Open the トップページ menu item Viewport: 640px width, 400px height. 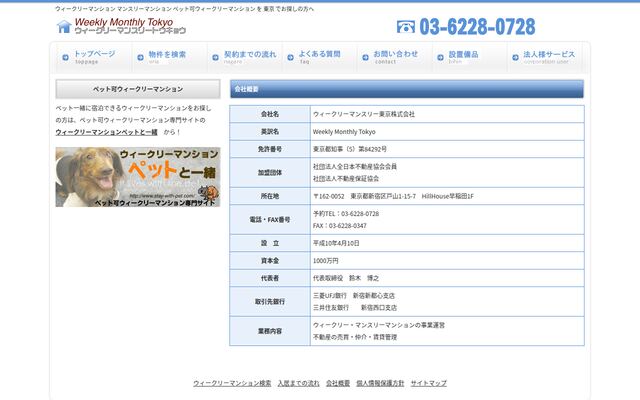coord(94,58)
